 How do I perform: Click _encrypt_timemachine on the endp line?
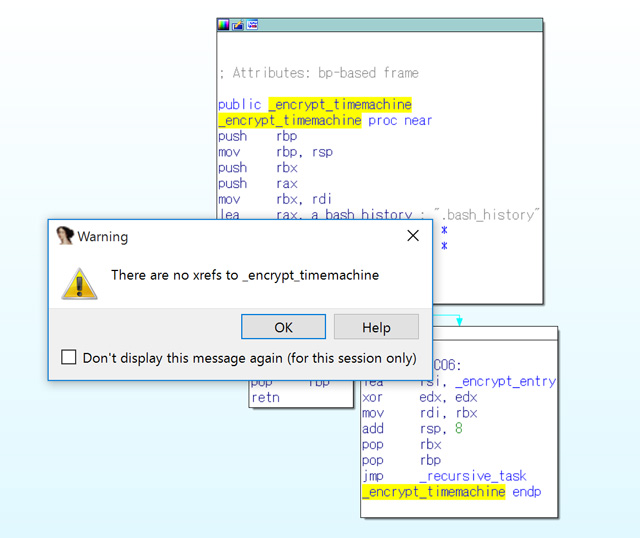tap(433, 492)
